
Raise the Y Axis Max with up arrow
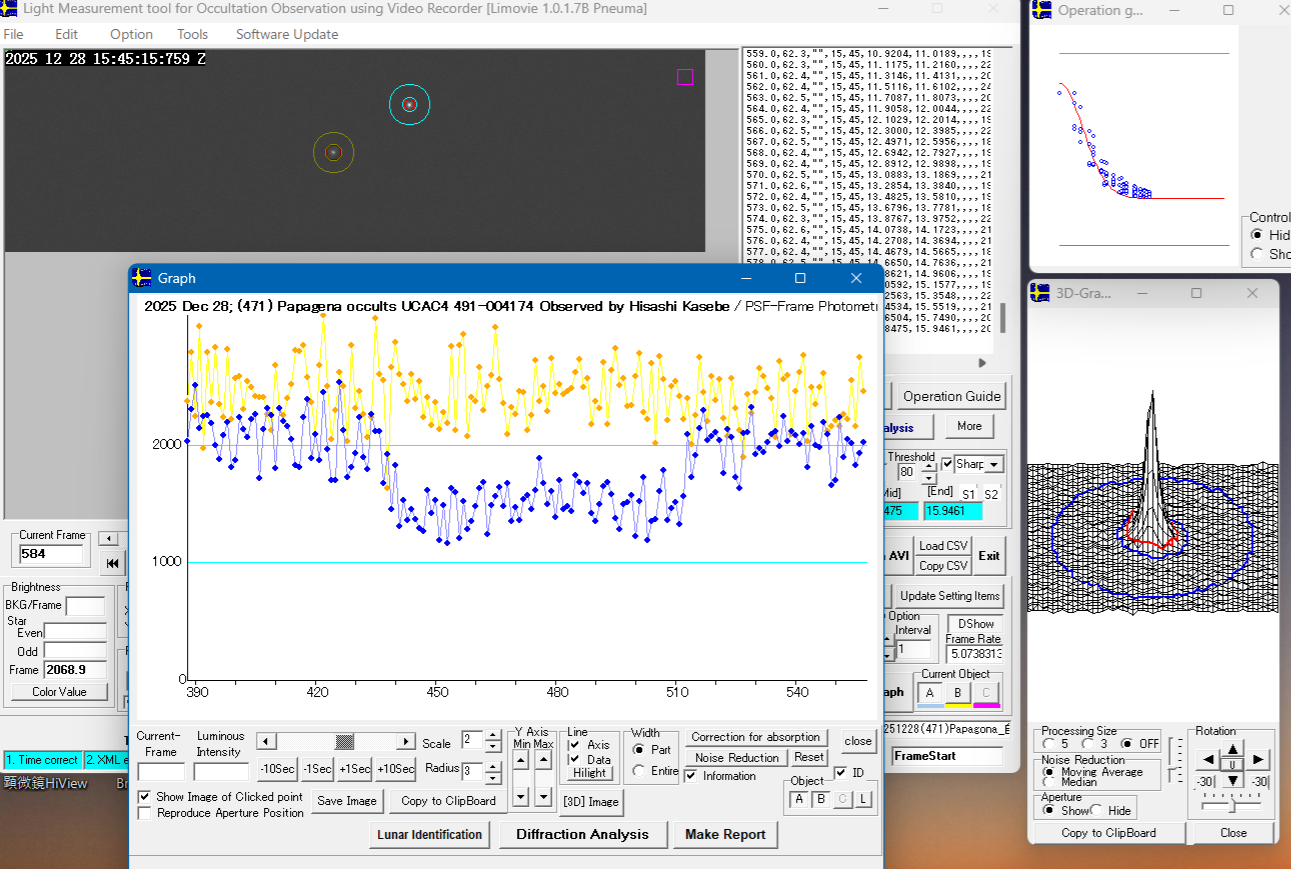tap(543, 761)
